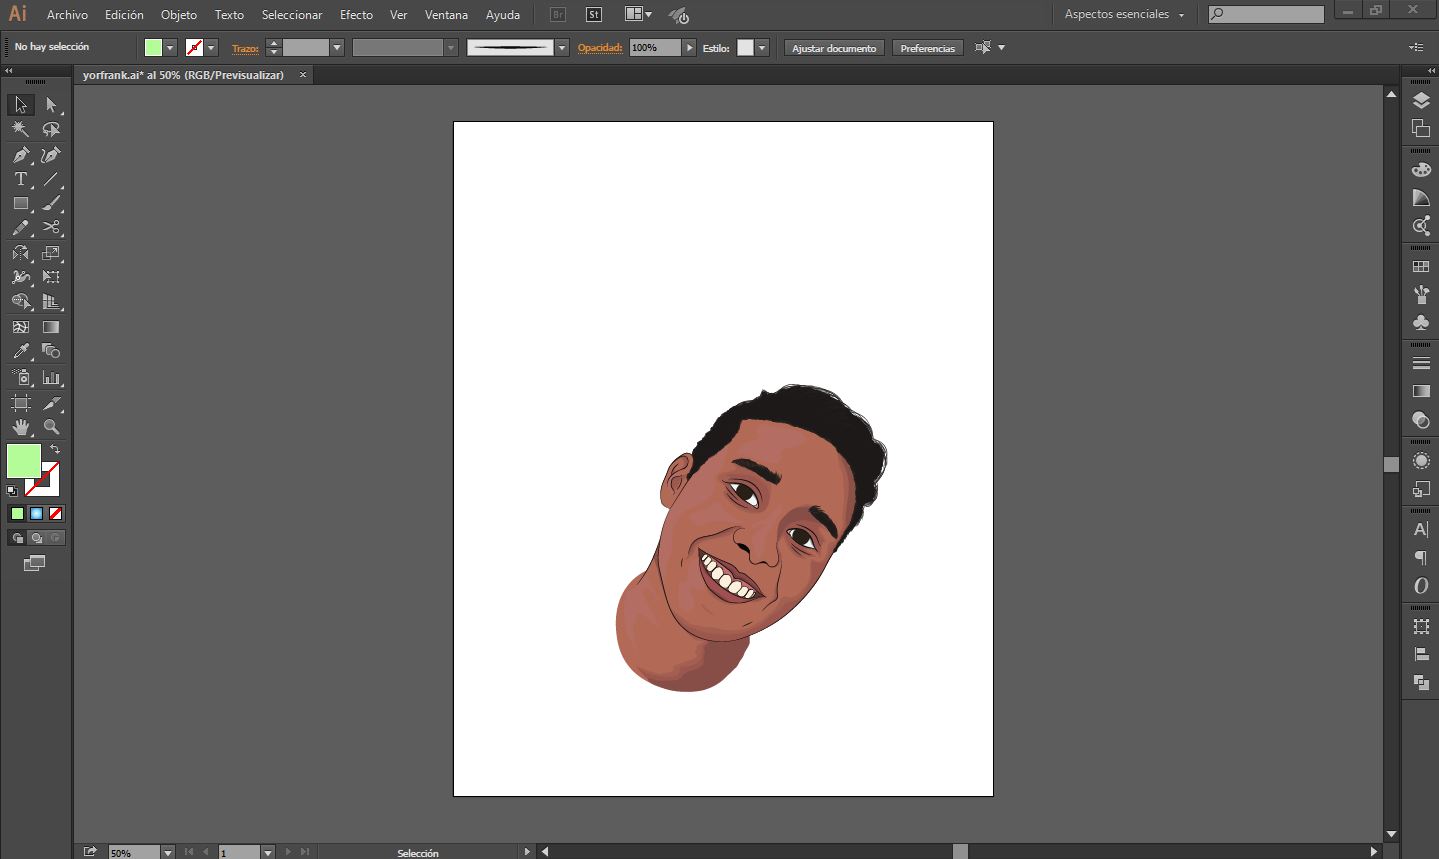Select the Selection (black arrow) tool
This screenshot has width=1439, height=859.
click(x=21, y=105)
